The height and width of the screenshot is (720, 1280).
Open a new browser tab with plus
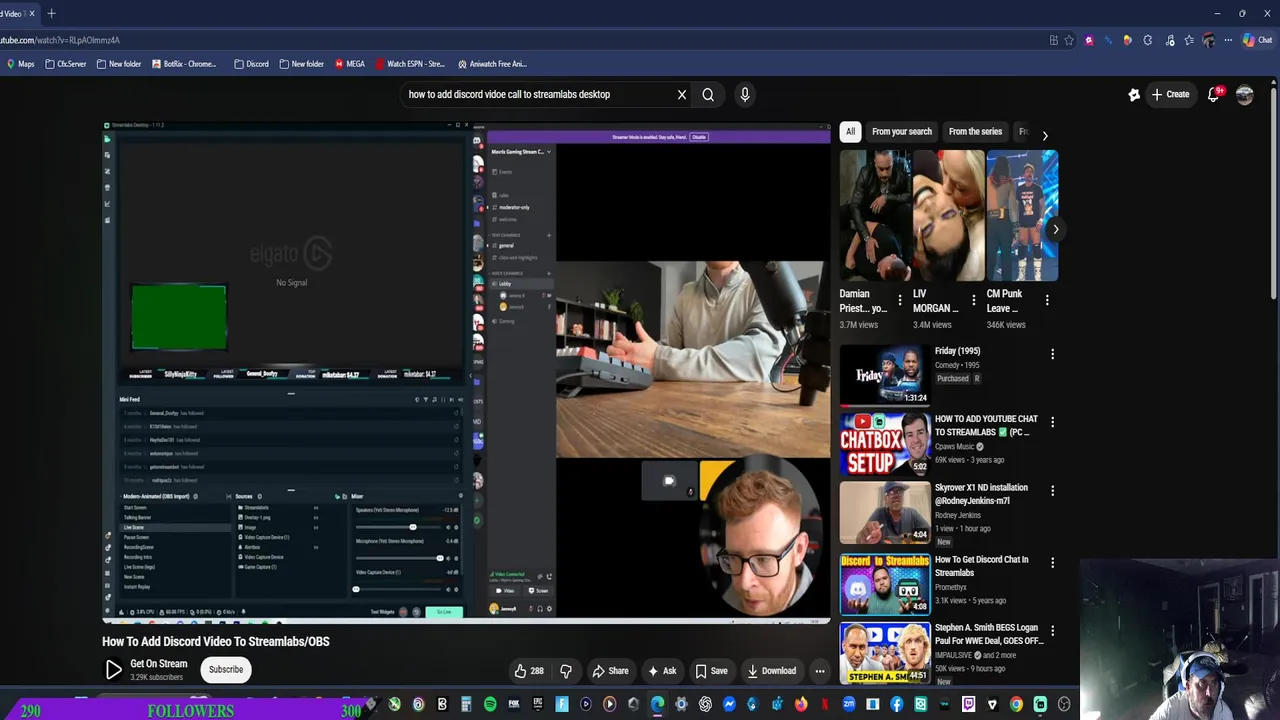coord(51,14)
